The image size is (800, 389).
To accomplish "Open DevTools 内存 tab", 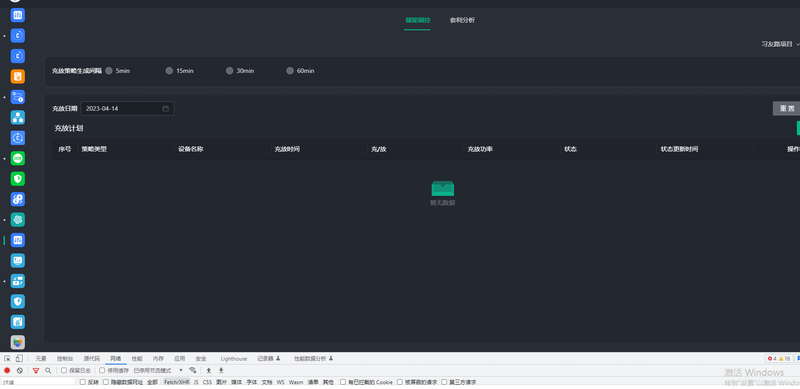I will pyautogui.click(x=159, y=359).
